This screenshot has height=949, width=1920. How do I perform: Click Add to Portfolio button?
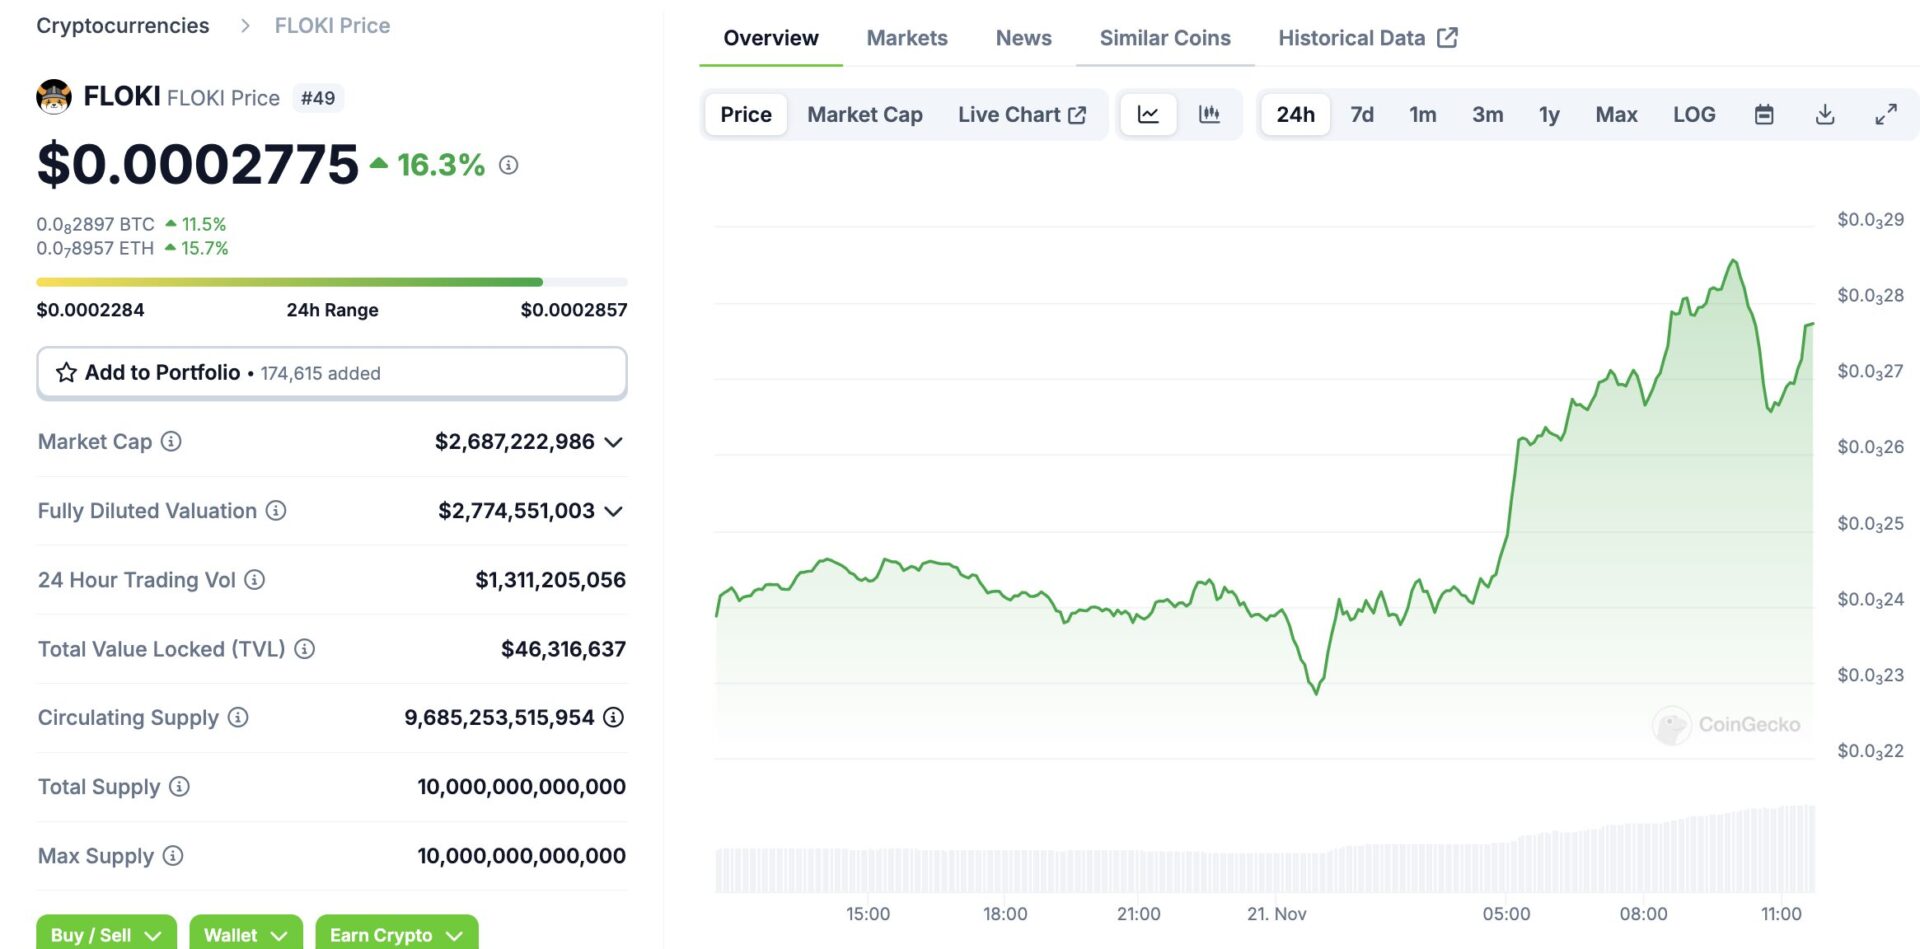coord(332,373)
